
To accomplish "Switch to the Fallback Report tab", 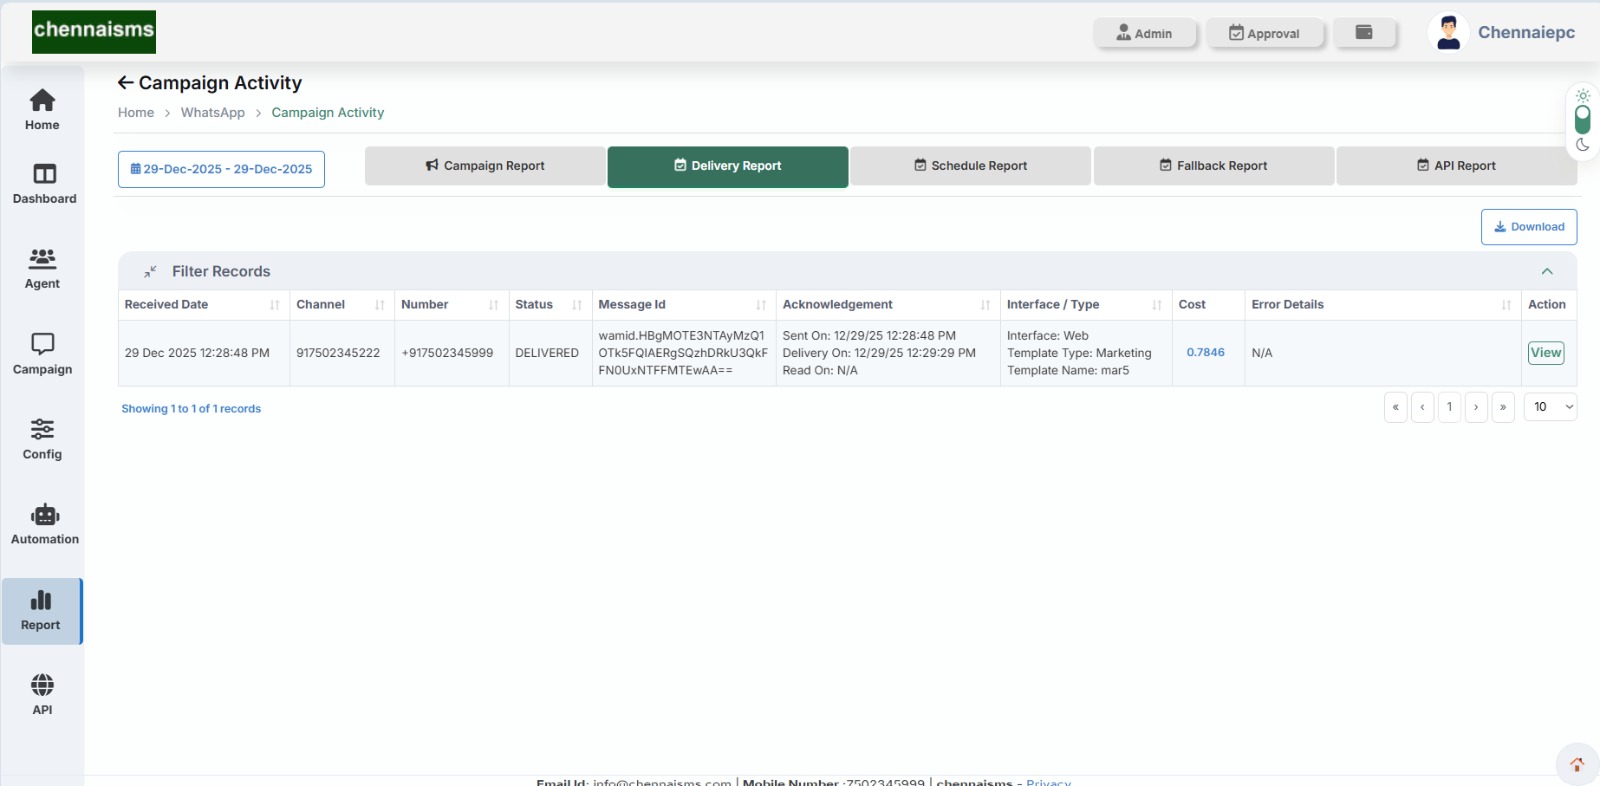I will point(1213,166).
